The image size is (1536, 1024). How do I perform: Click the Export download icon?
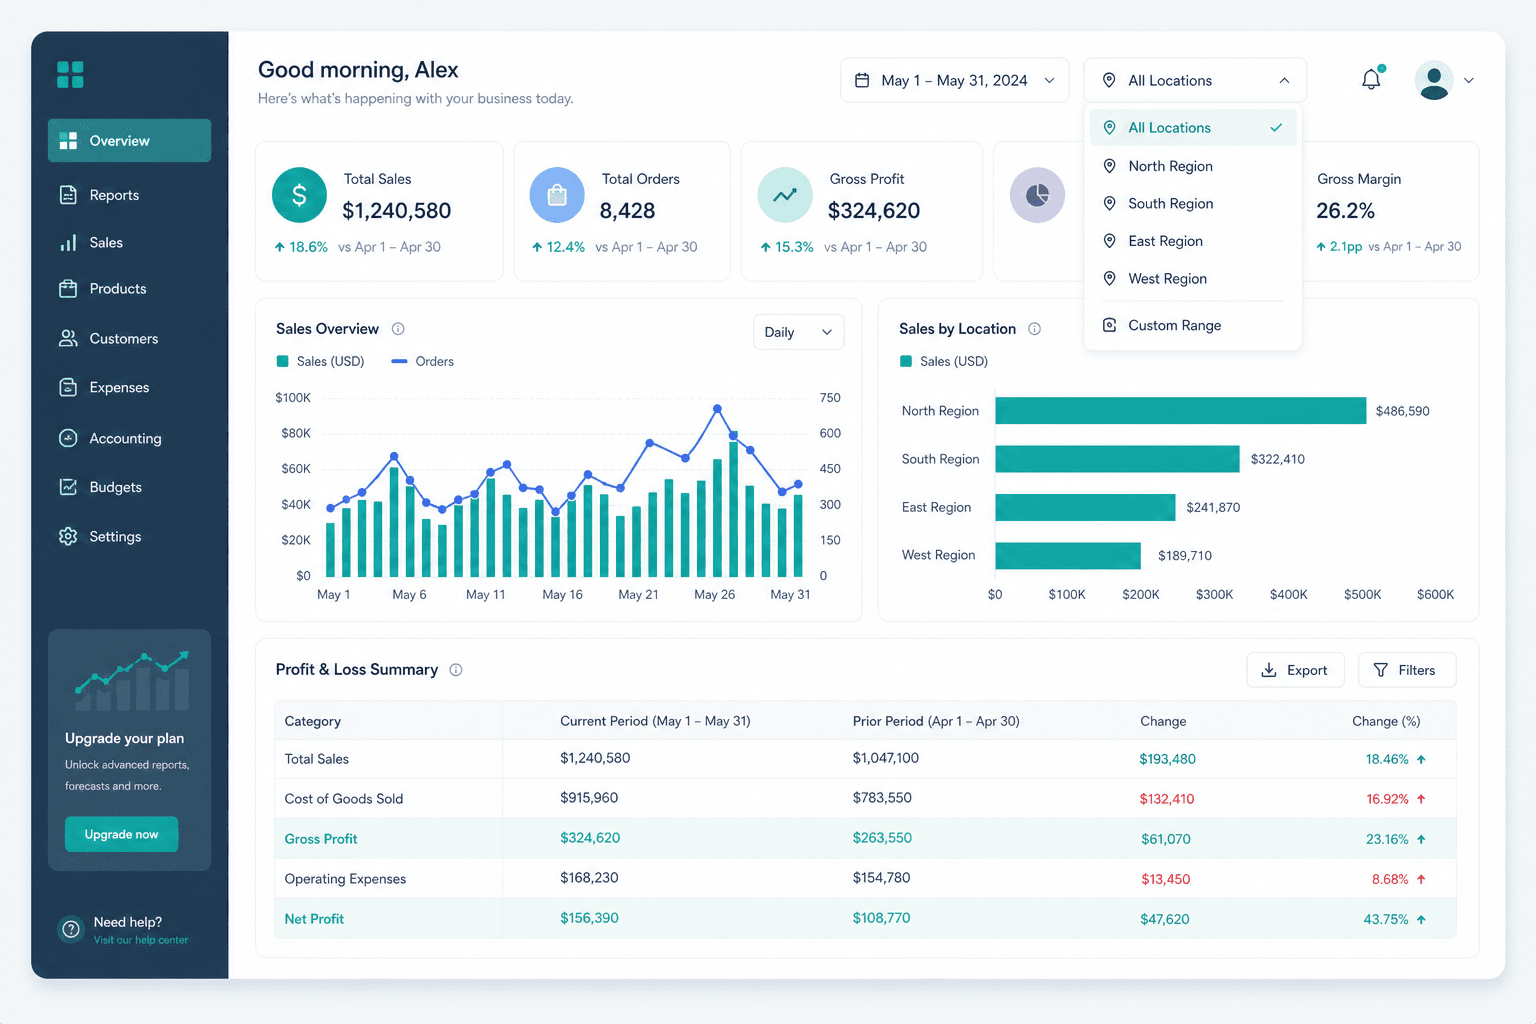click(x=1269, y=670)
